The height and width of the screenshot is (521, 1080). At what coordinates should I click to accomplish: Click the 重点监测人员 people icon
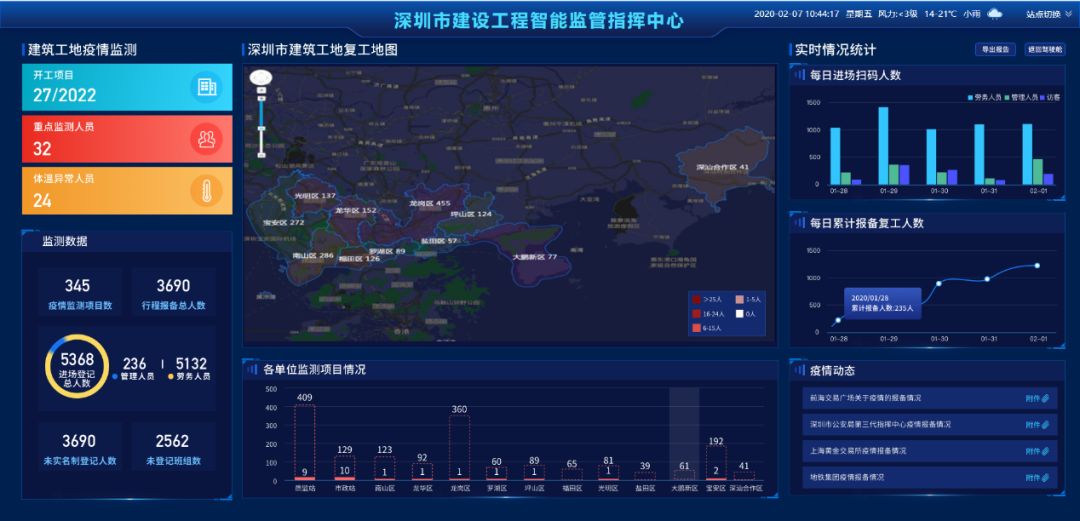206,138
